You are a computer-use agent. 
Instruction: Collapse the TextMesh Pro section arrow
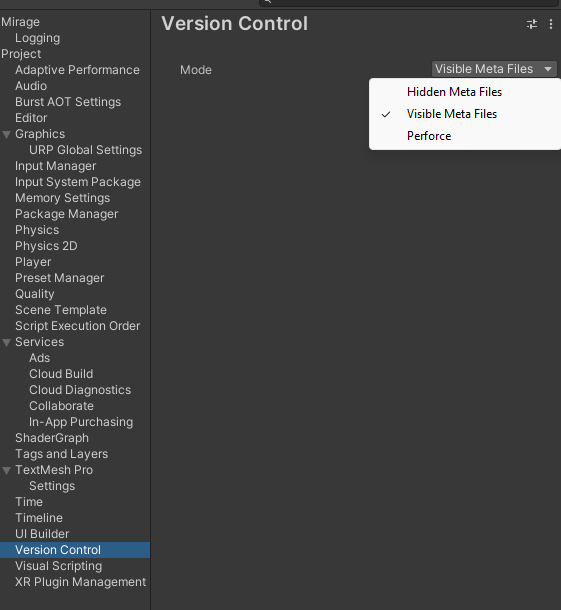[6, 471]
